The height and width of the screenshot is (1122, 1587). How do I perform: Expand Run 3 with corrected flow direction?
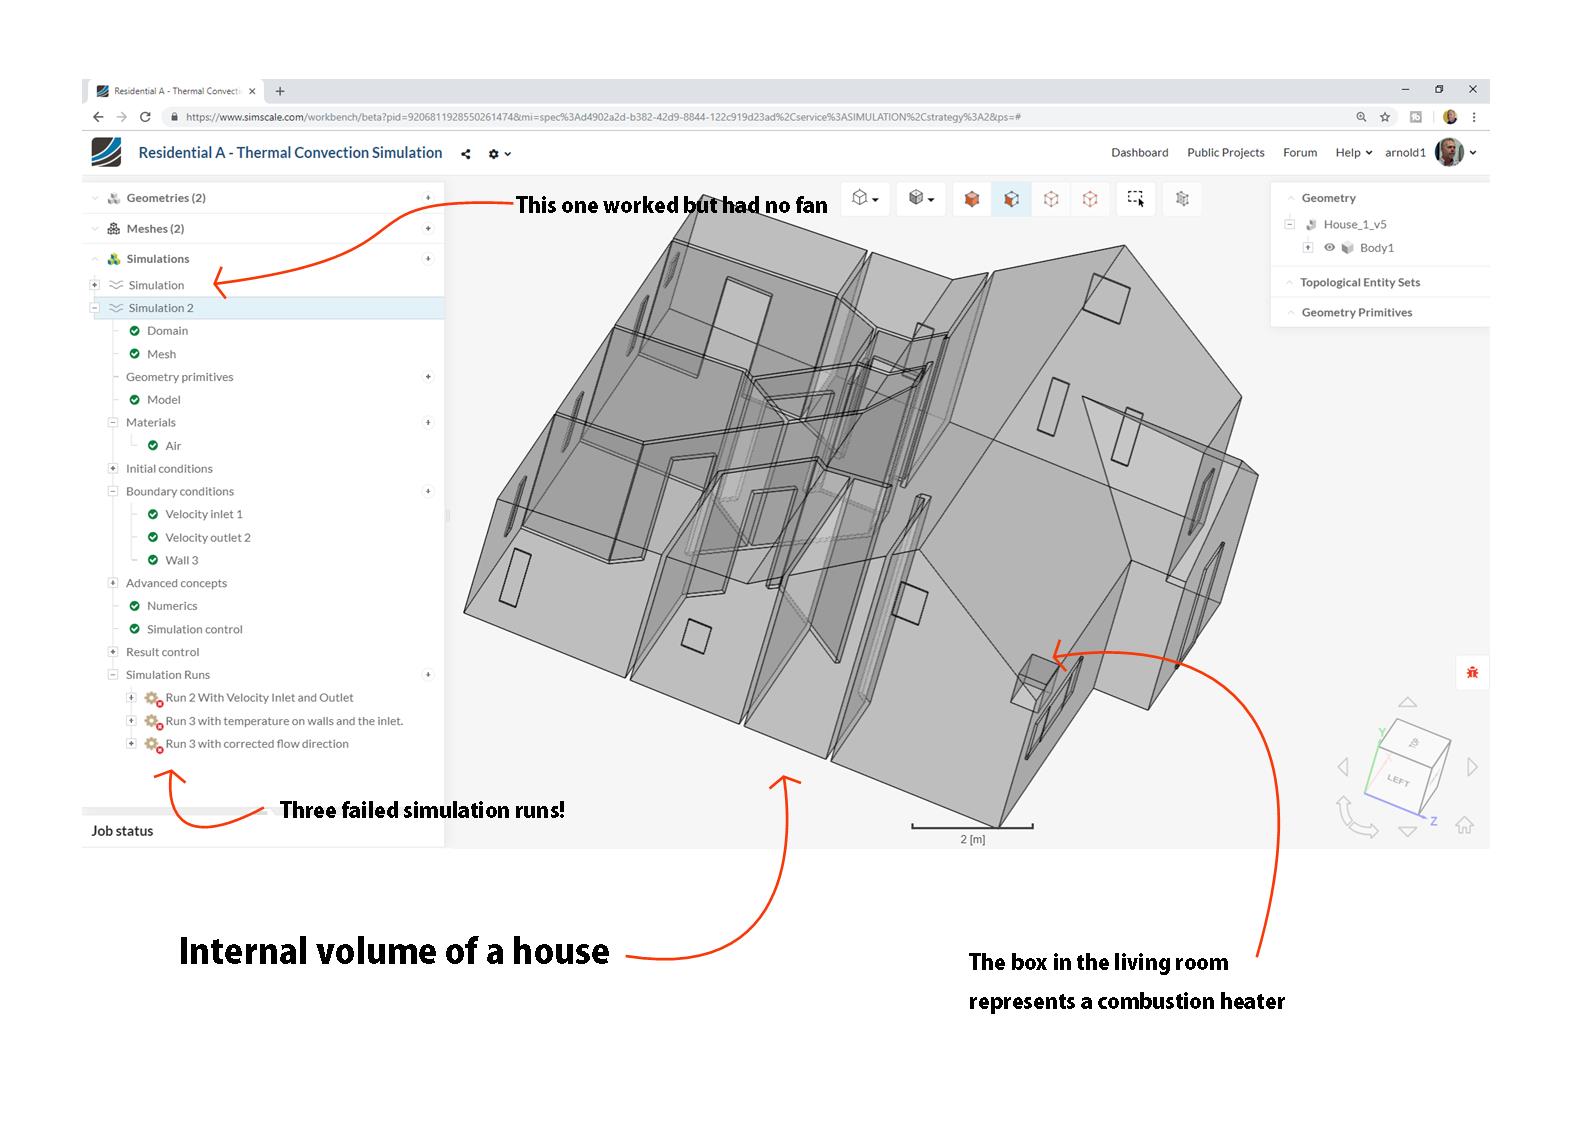[x=131, y=744]
